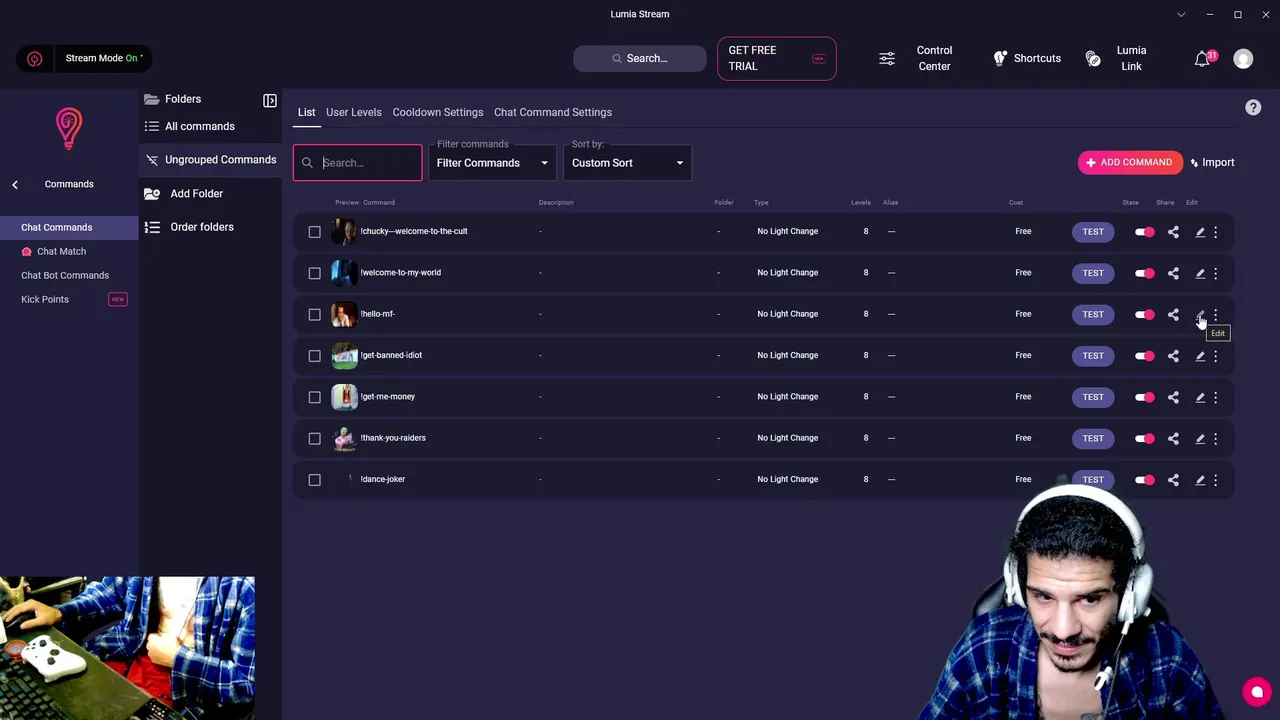
Task: Share the !get-banned-idiot command
Action: click(1173, 356)
